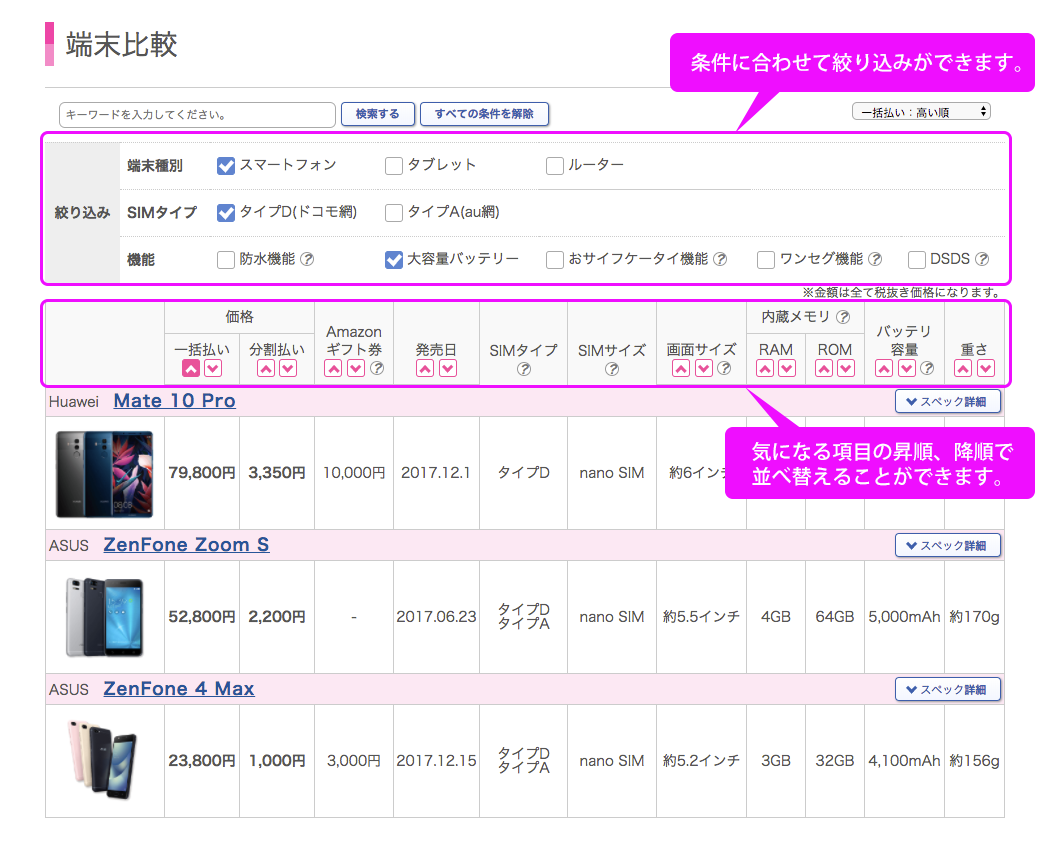1053x854 pixels.
Task: Open help icon next to 防水機能
Action: (x=307, y=259)
